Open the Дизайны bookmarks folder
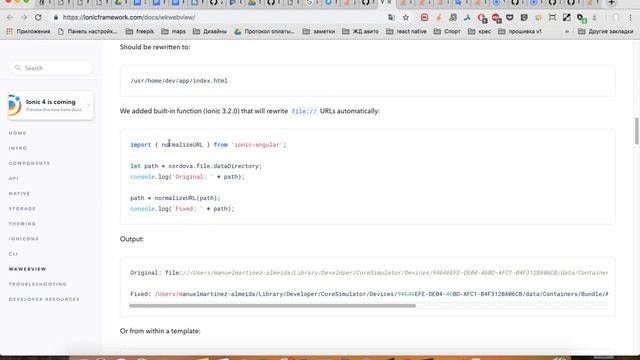This screenshot has width=640, height=360. 210,31
